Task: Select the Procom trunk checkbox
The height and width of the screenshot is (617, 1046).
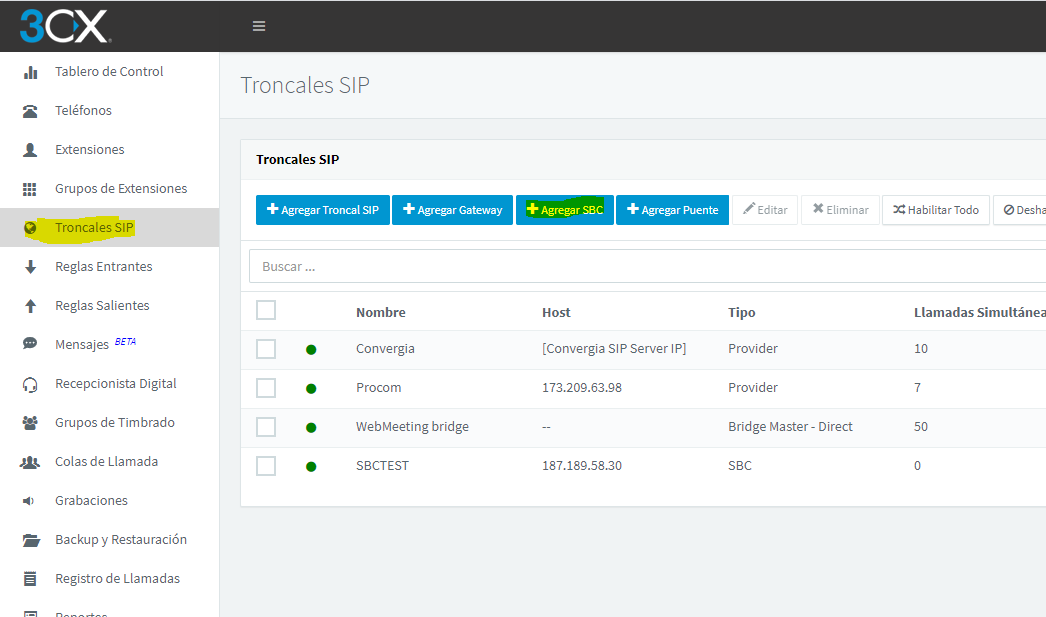Action: [x=266, y=388]
